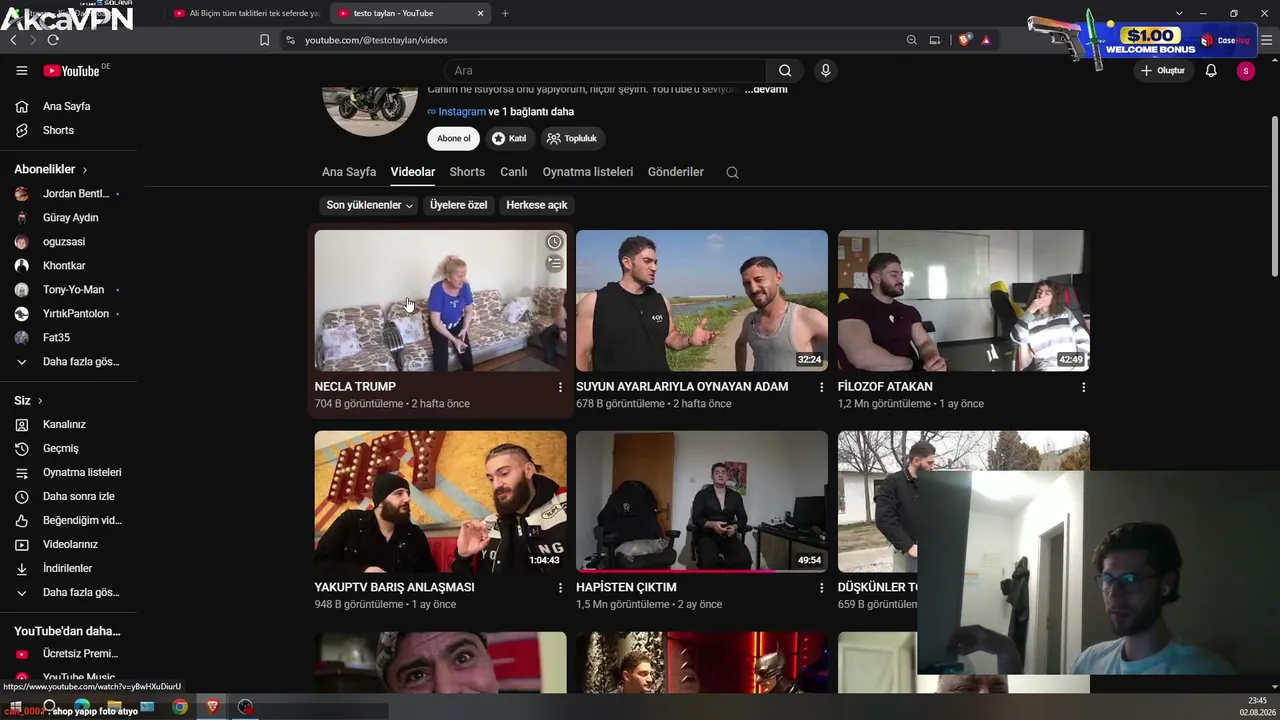1280x720 pixels.
Task: Expand the Abonelikler section arrow
Action: coord(85,170)
